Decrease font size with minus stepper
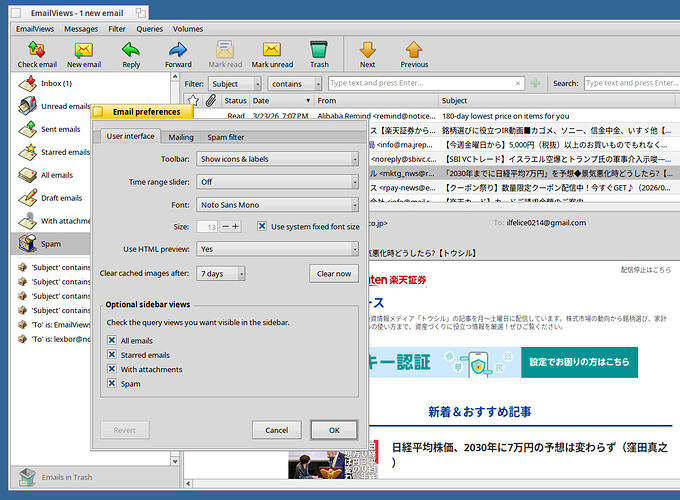 [x=226, y=226]
